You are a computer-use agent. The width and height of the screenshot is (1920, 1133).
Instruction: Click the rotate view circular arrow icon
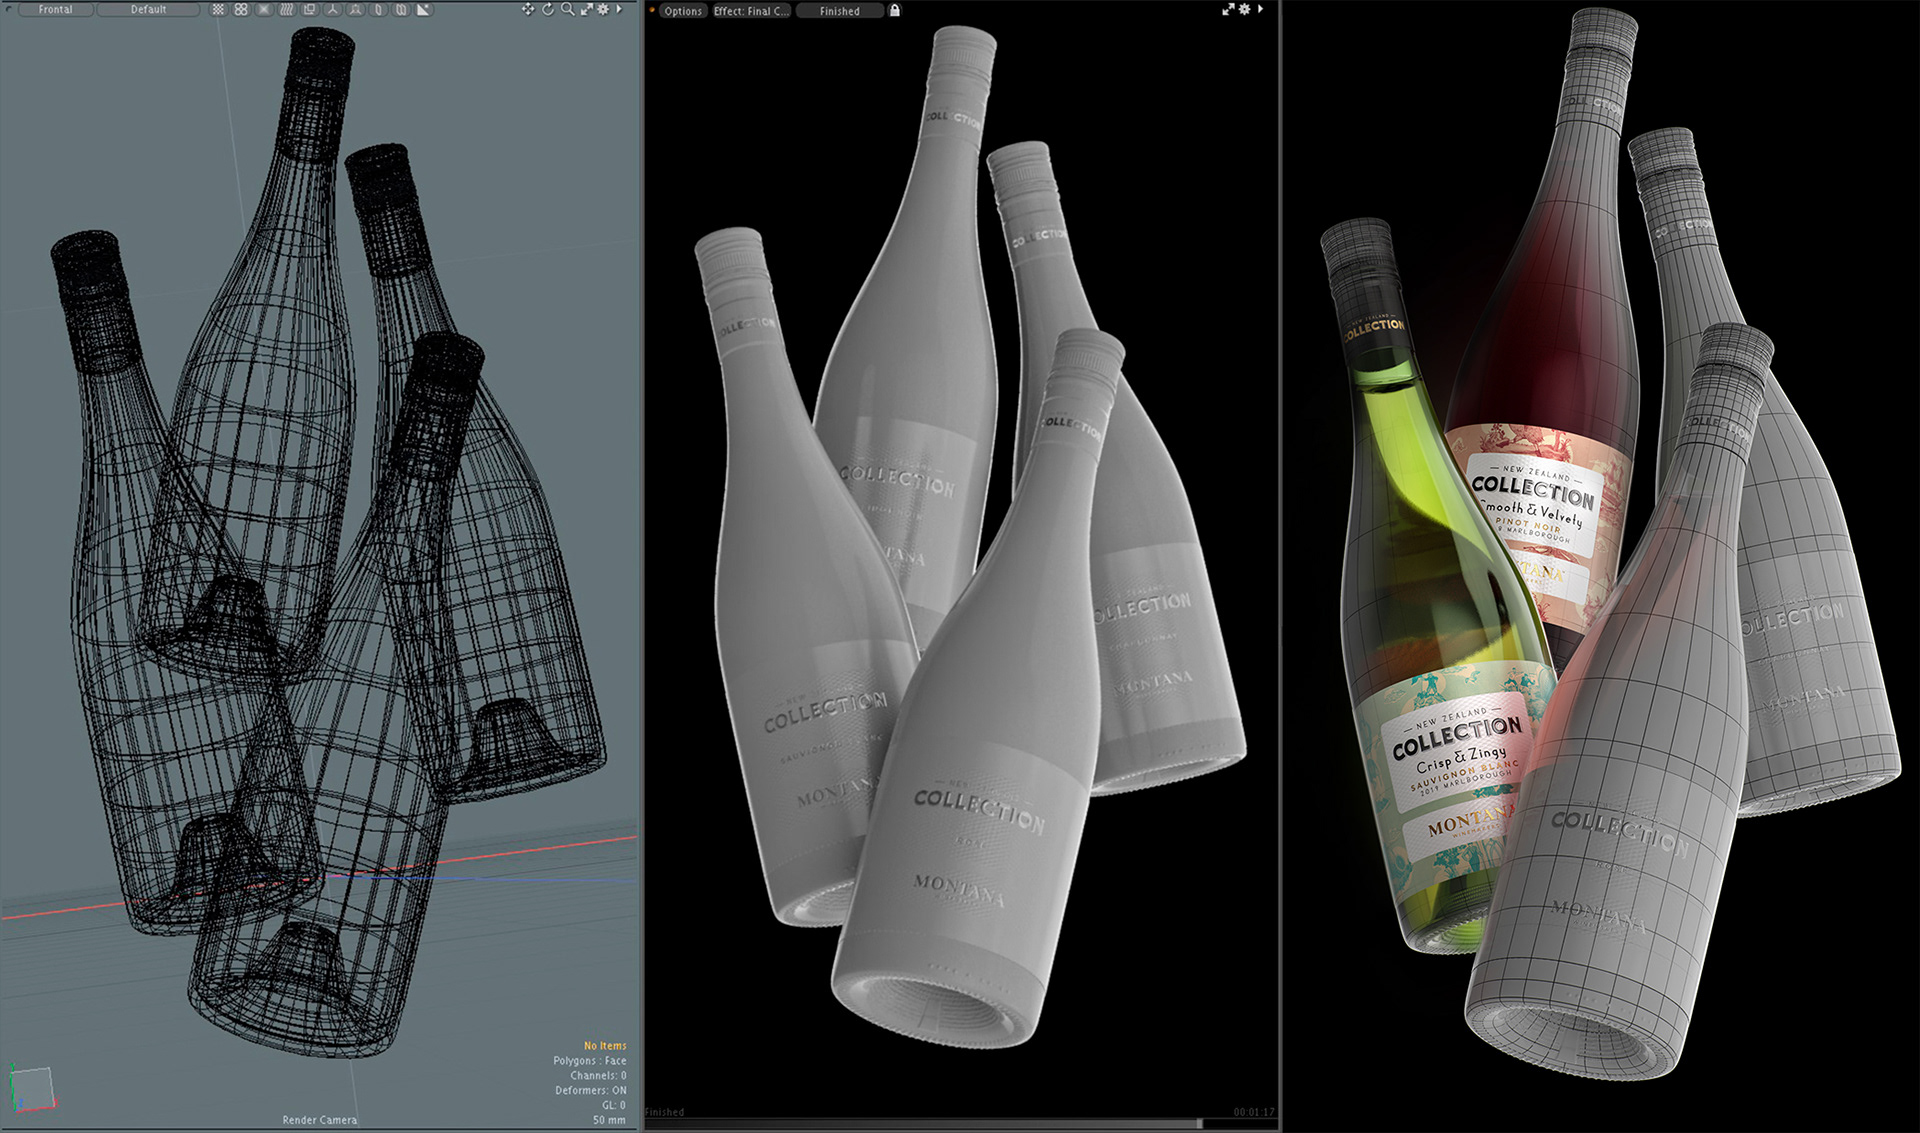548,9
